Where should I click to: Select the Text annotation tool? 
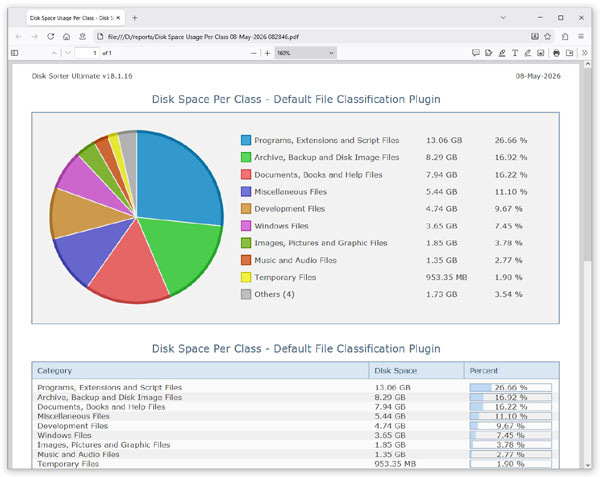coord(515,53)
